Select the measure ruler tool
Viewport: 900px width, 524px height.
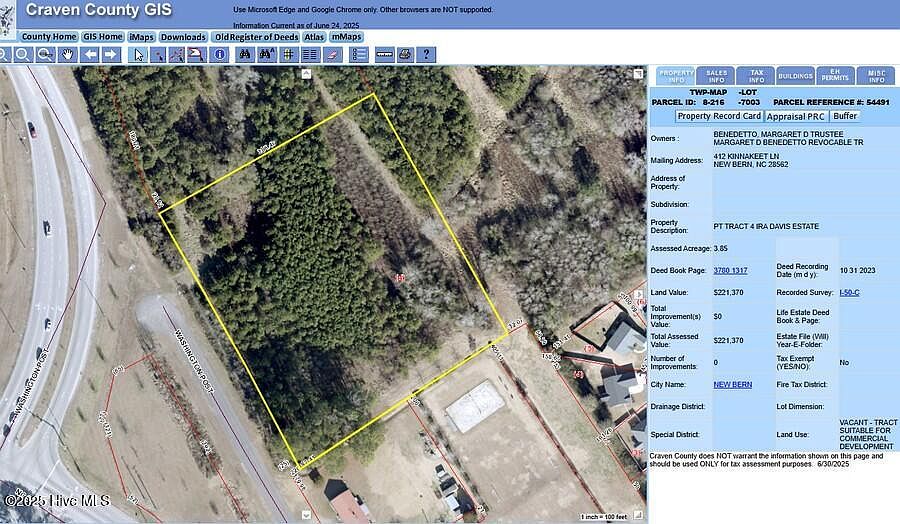click(x=384, y=55)
